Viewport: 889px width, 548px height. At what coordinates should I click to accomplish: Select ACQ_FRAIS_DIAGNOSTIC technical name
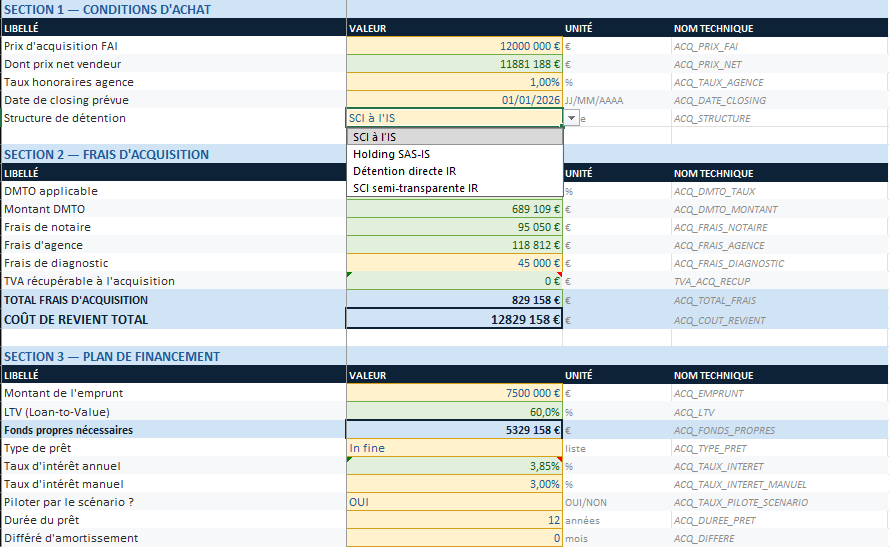729,264
